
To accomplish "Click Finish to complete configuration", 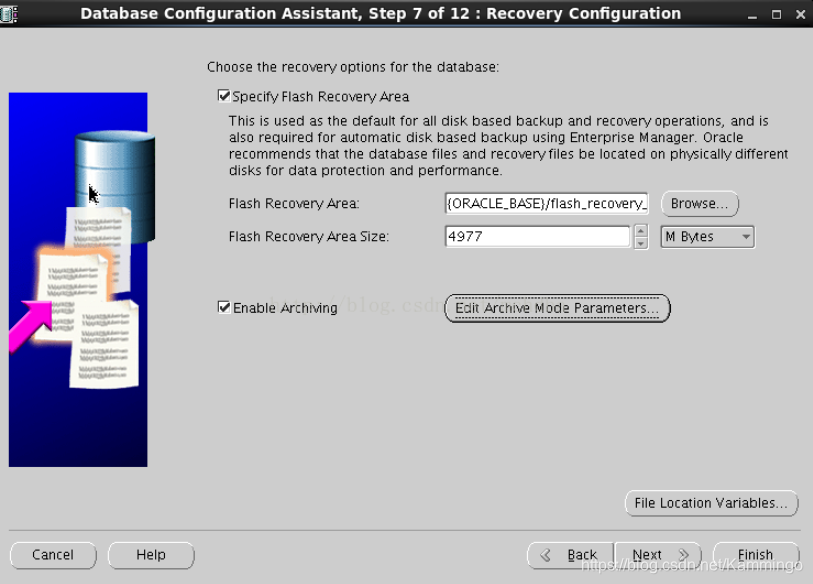I will point(756,555).
